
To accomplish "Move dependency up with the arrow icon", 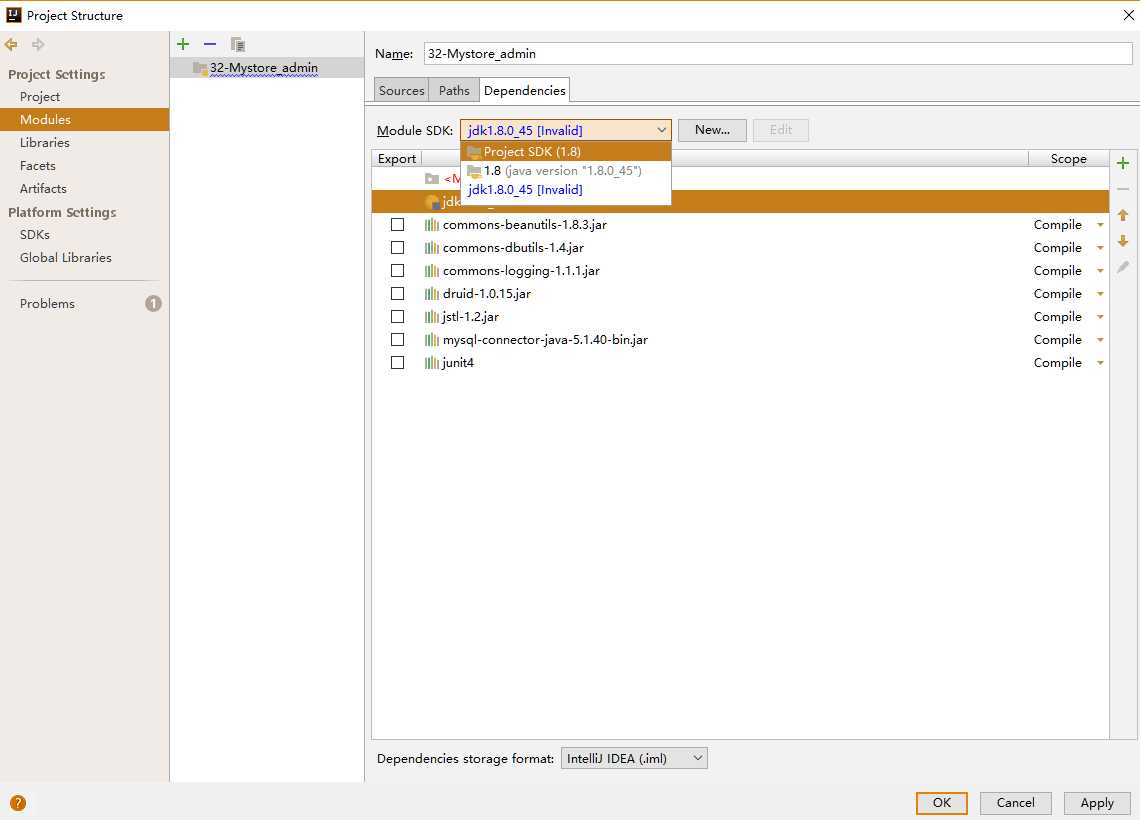I will (x=1123, y=215).
